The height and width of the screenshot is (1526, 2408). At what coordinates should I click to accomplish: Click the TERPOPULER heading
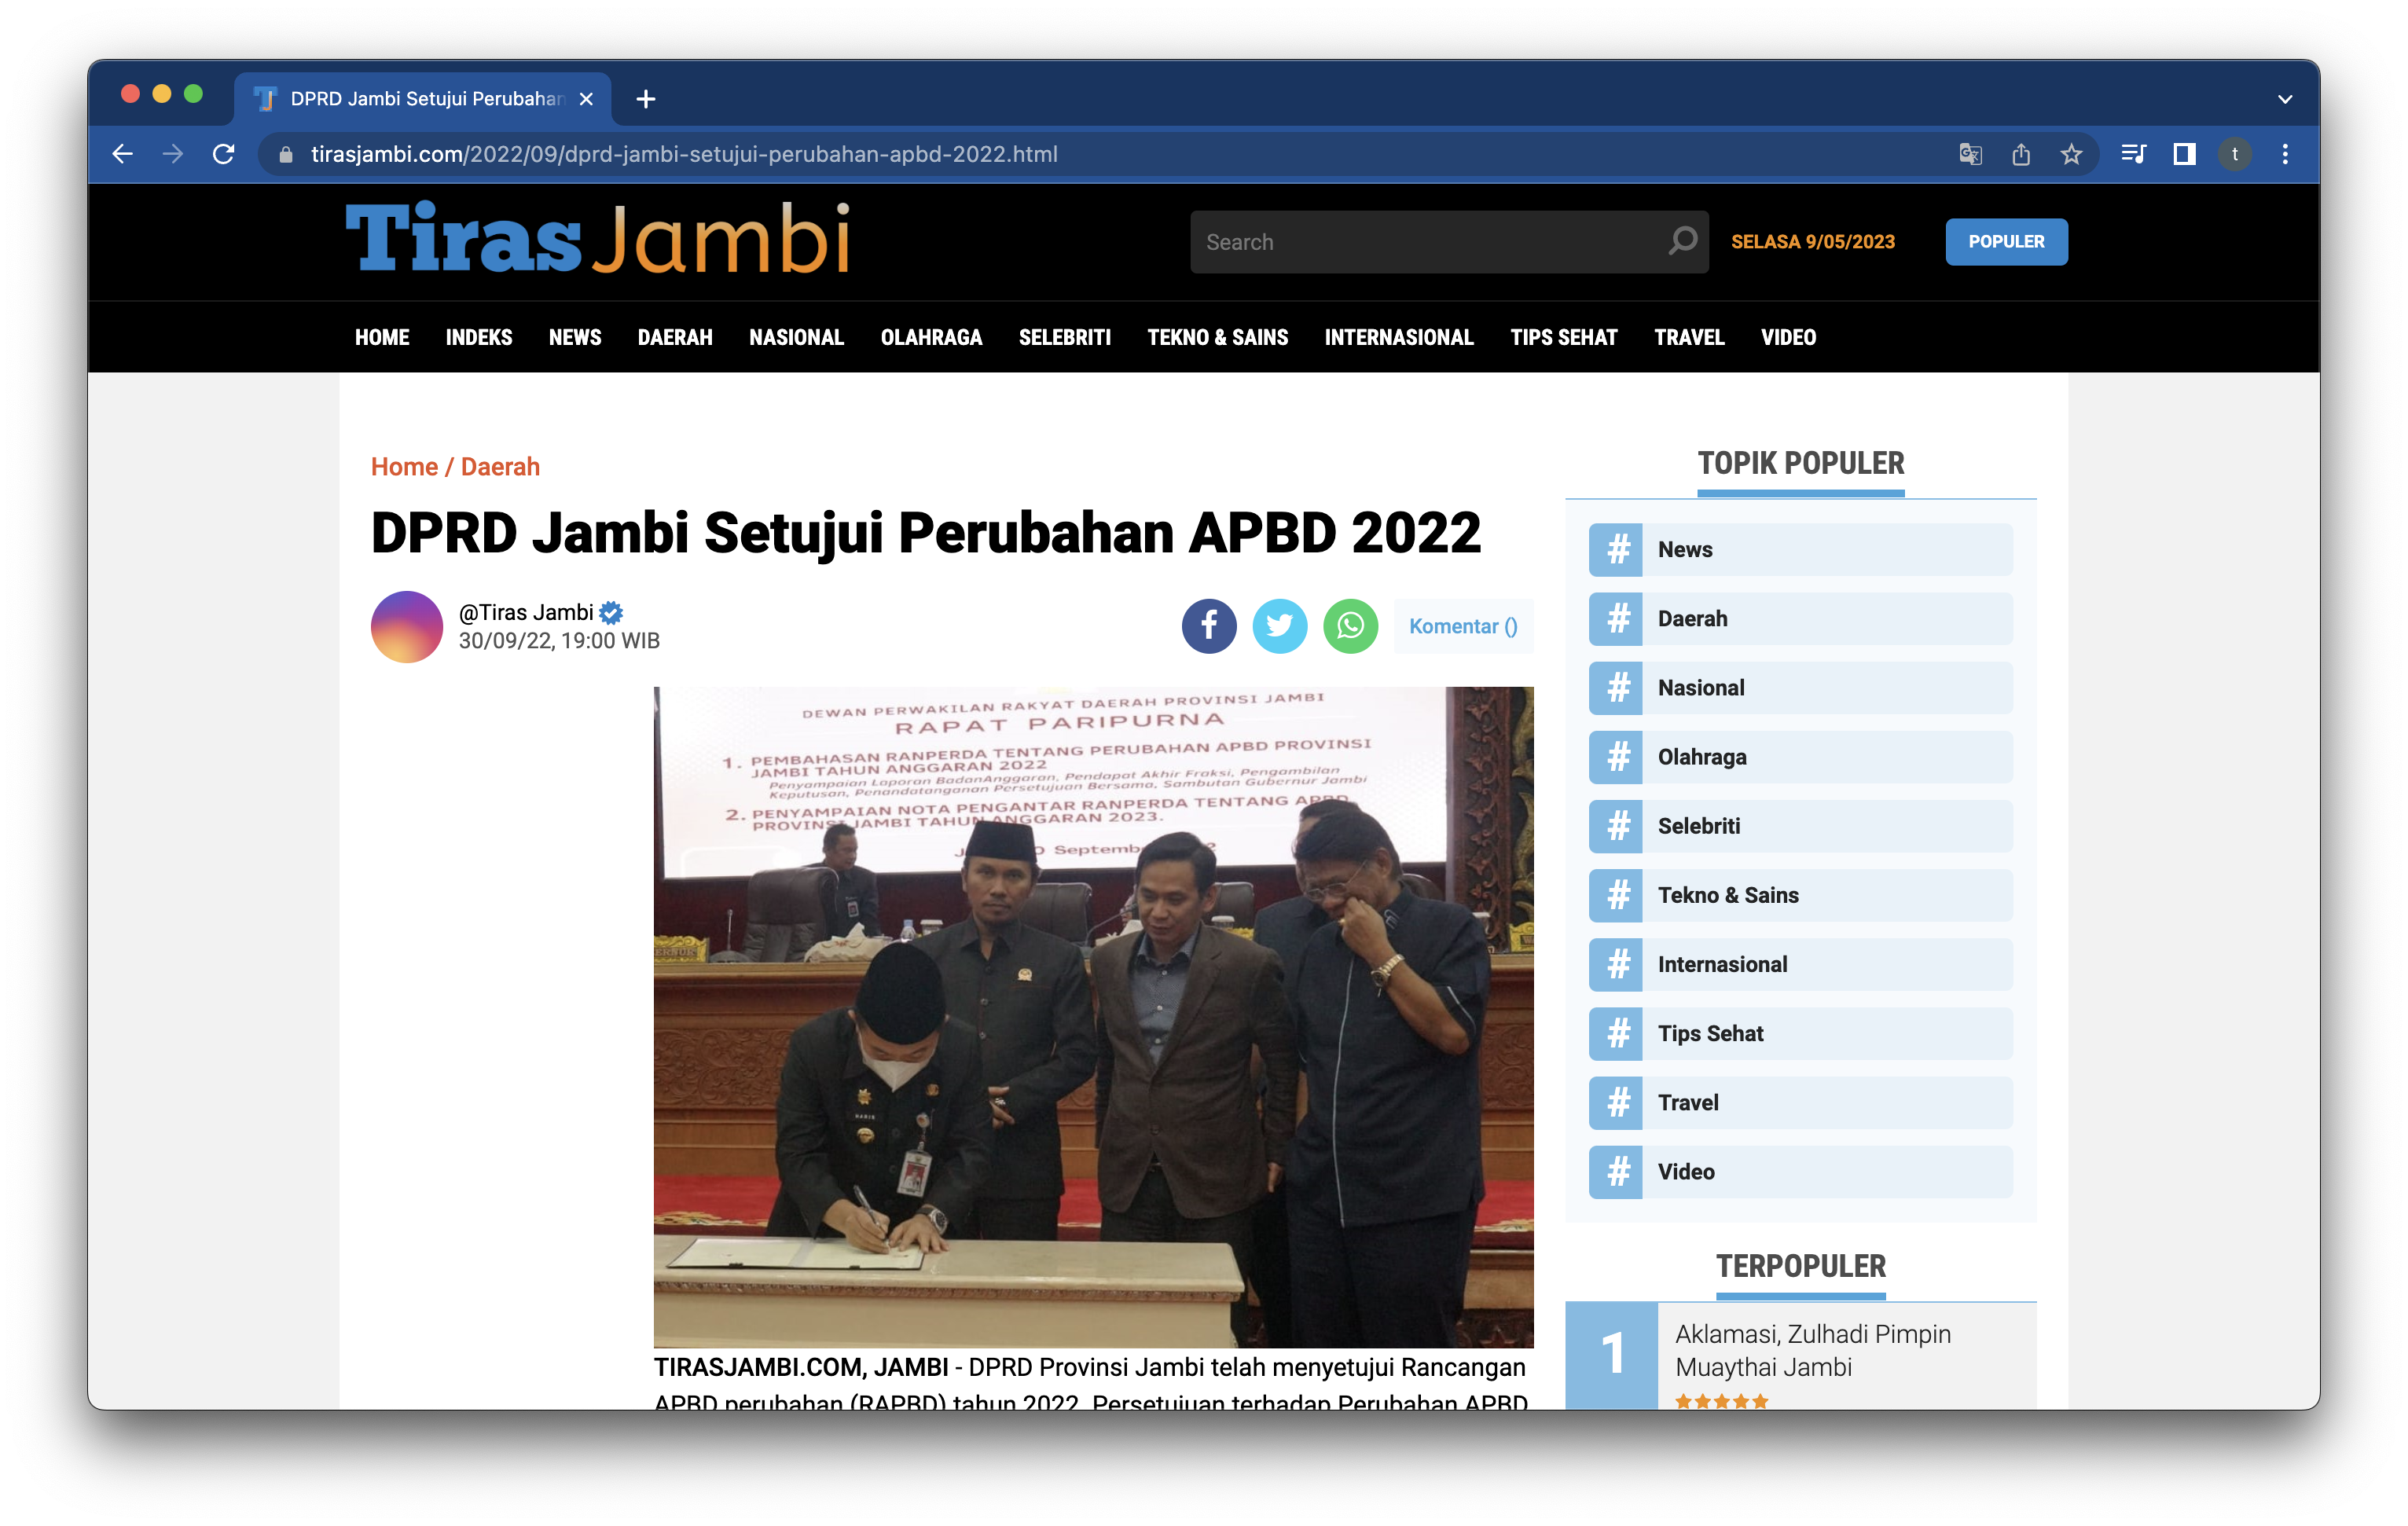[x=1800, y=1266]
